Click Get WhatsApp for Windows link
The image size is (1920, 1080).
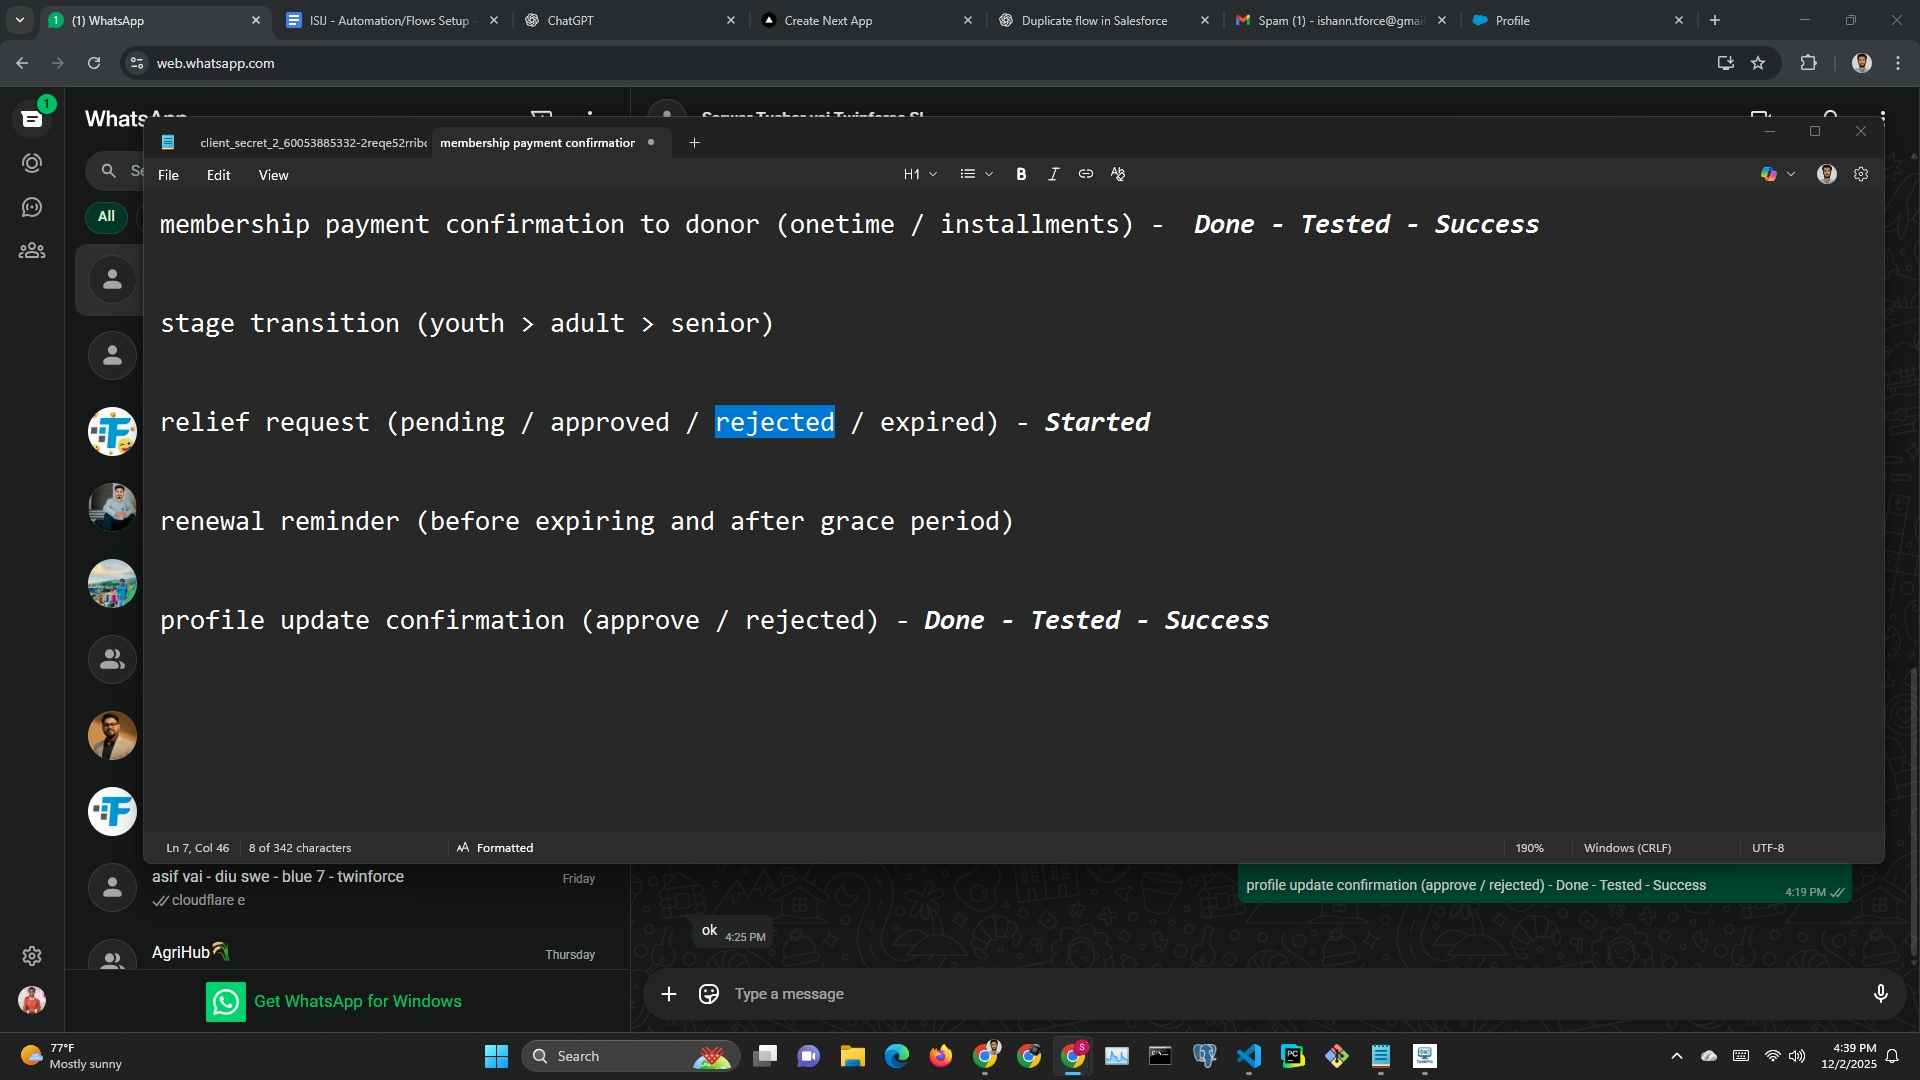click(357, 1001)
